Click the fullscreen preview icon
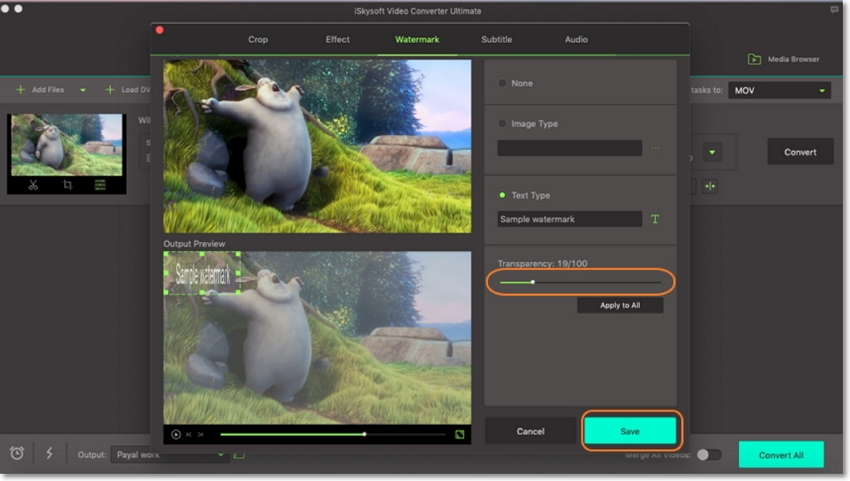 click(459, 434)
